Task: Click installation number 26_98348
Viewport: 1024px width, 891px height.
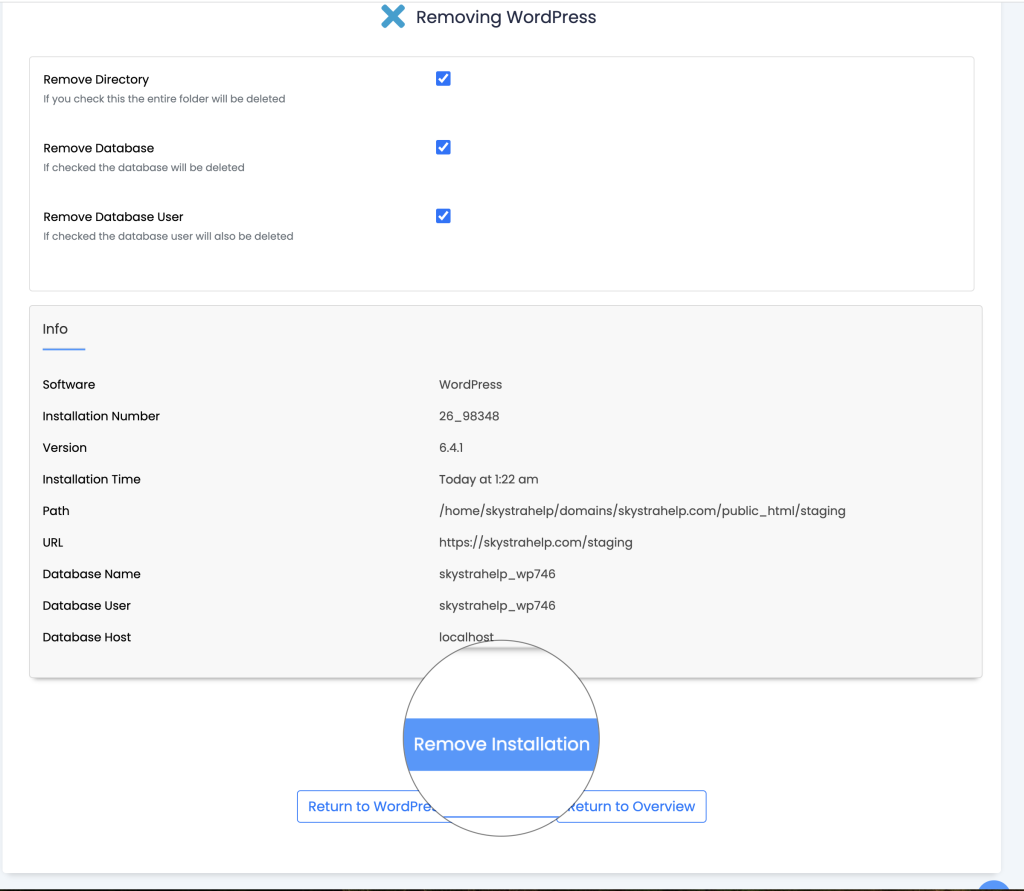Action: (468, 416)
